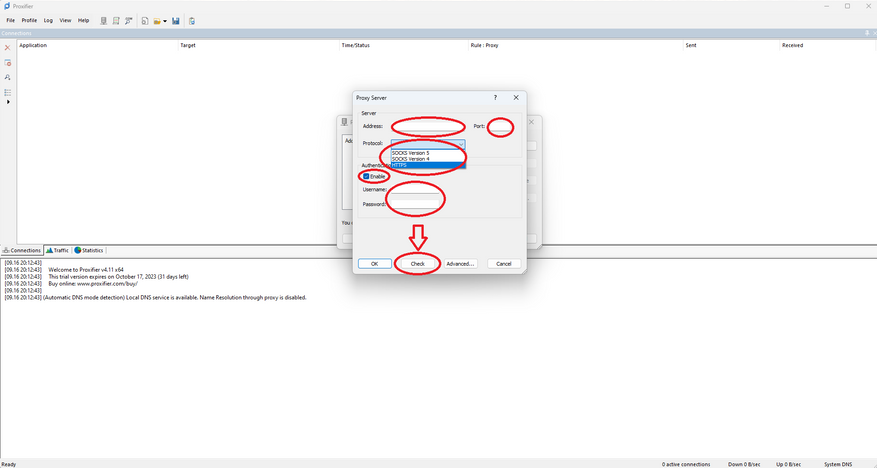The height and width of the screenshot is (468, 877).
Task: Save profile with floppy disk icon
Action: point(176,21)
